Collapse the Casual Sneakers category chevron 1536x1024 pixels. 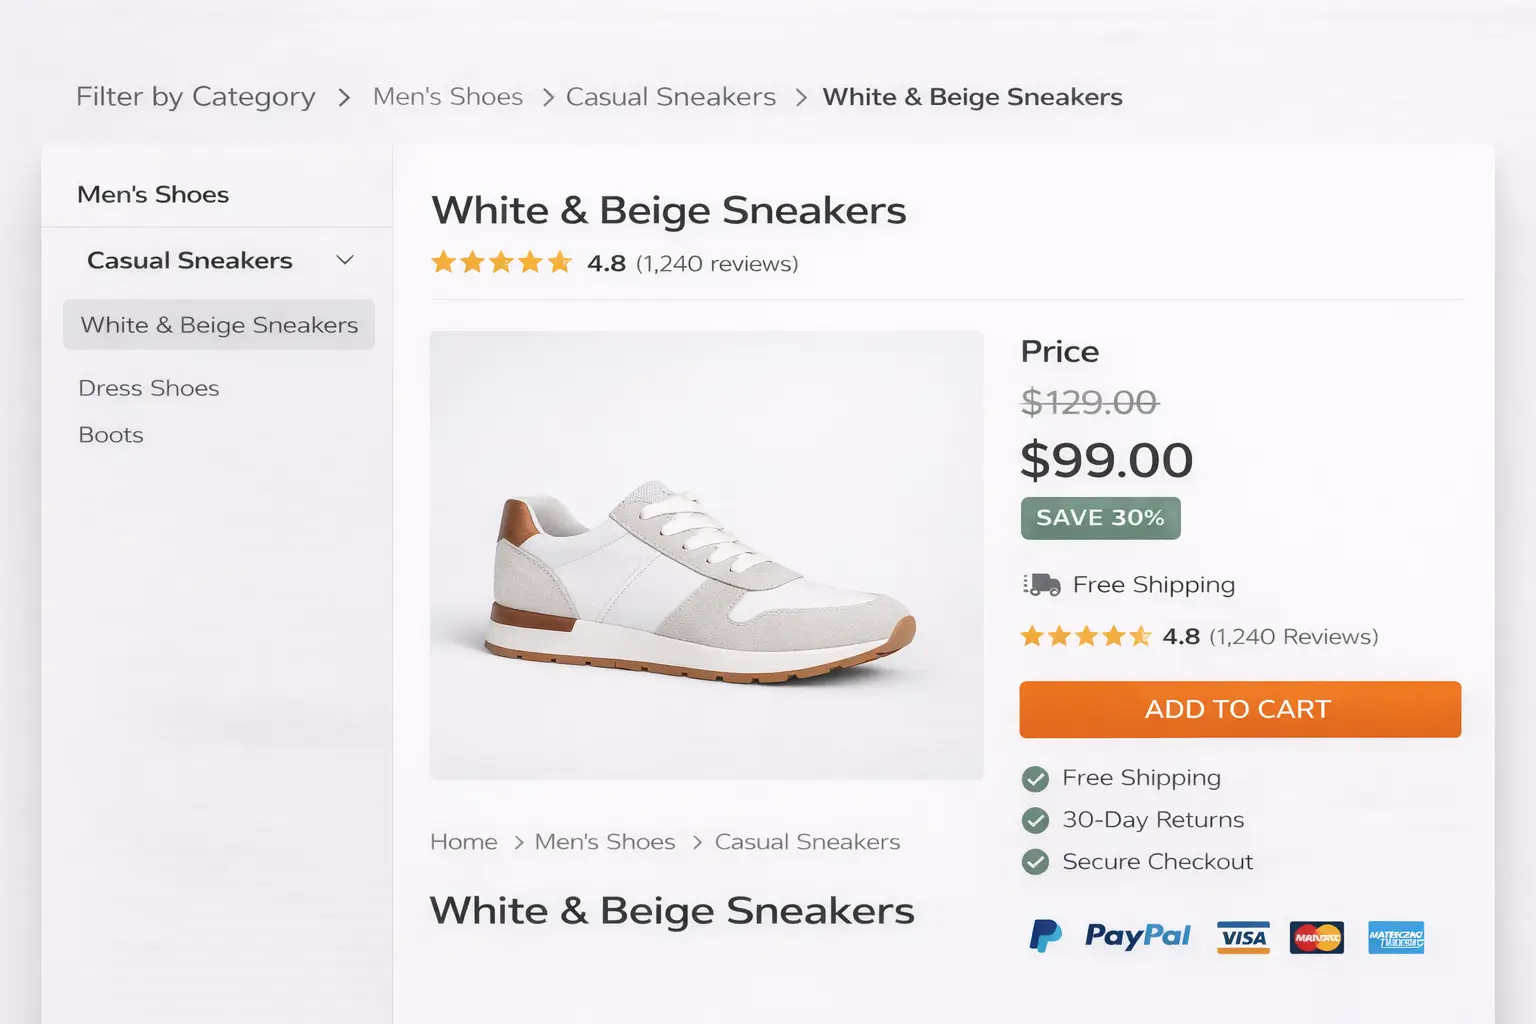345,260
